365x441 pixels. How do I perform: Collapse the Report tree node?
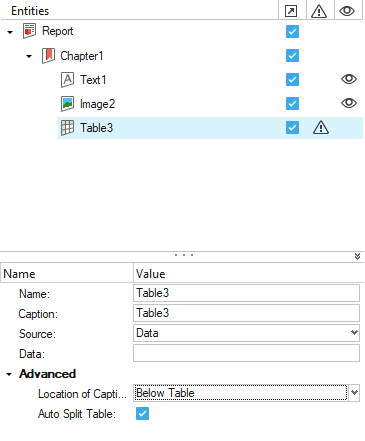point(10,32)
